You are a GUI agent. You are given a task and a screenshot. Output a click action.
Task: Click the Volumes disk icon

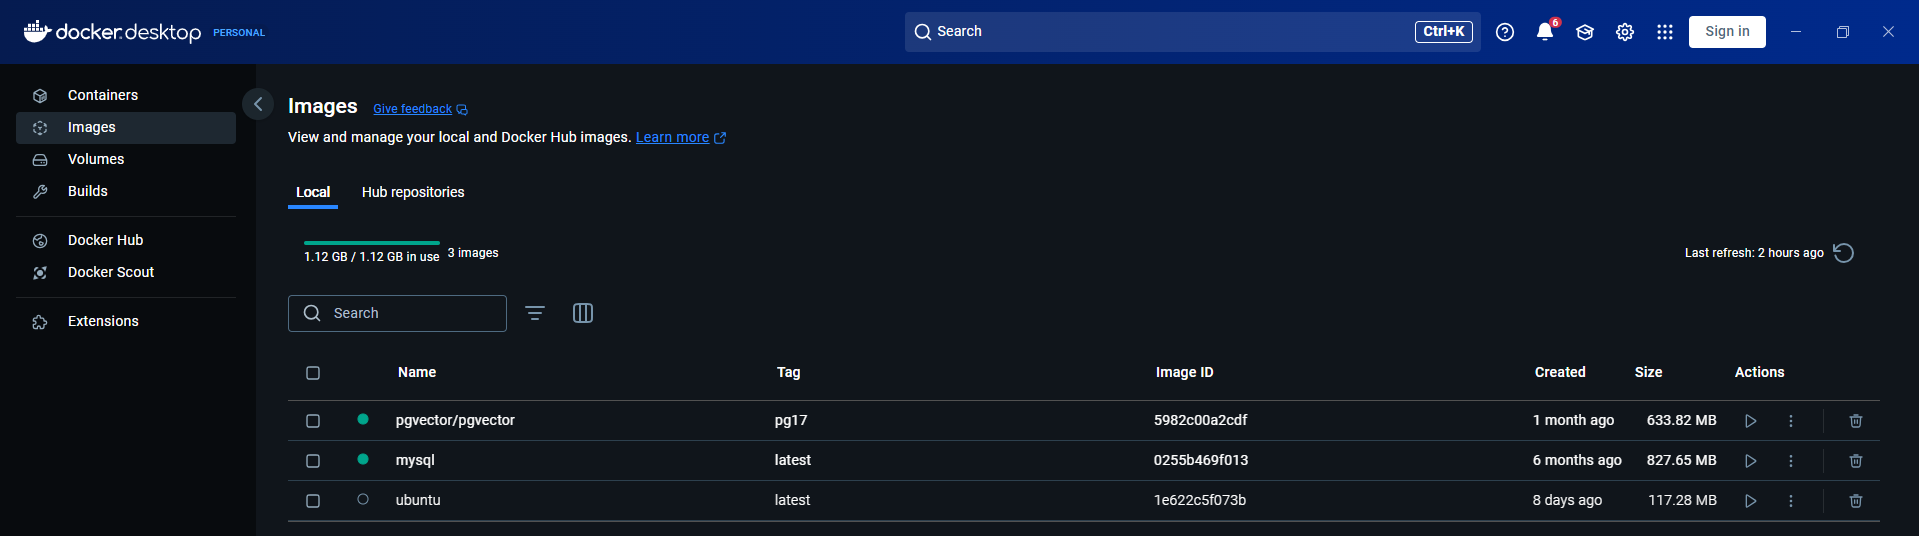tap(40, 160)
